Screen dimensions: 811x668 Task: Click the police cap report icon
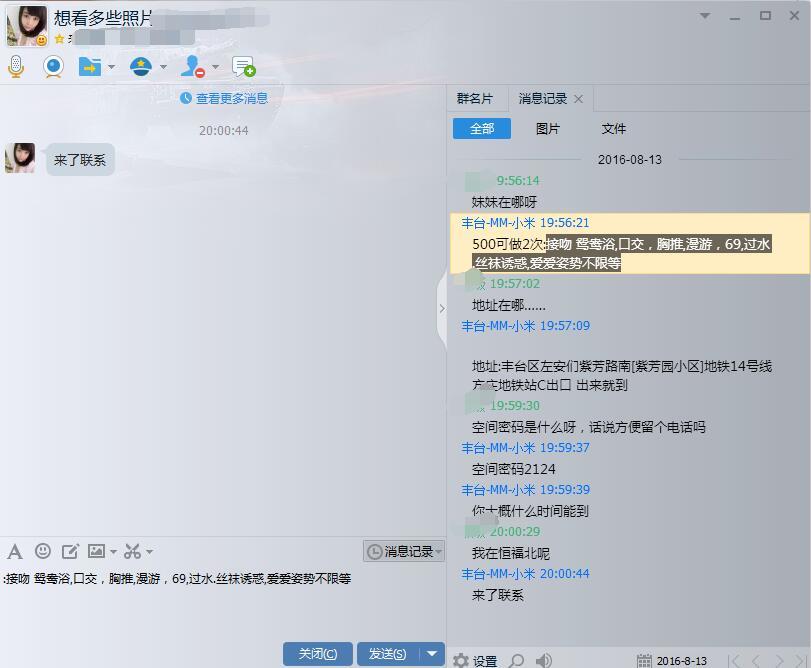[141, 67]
